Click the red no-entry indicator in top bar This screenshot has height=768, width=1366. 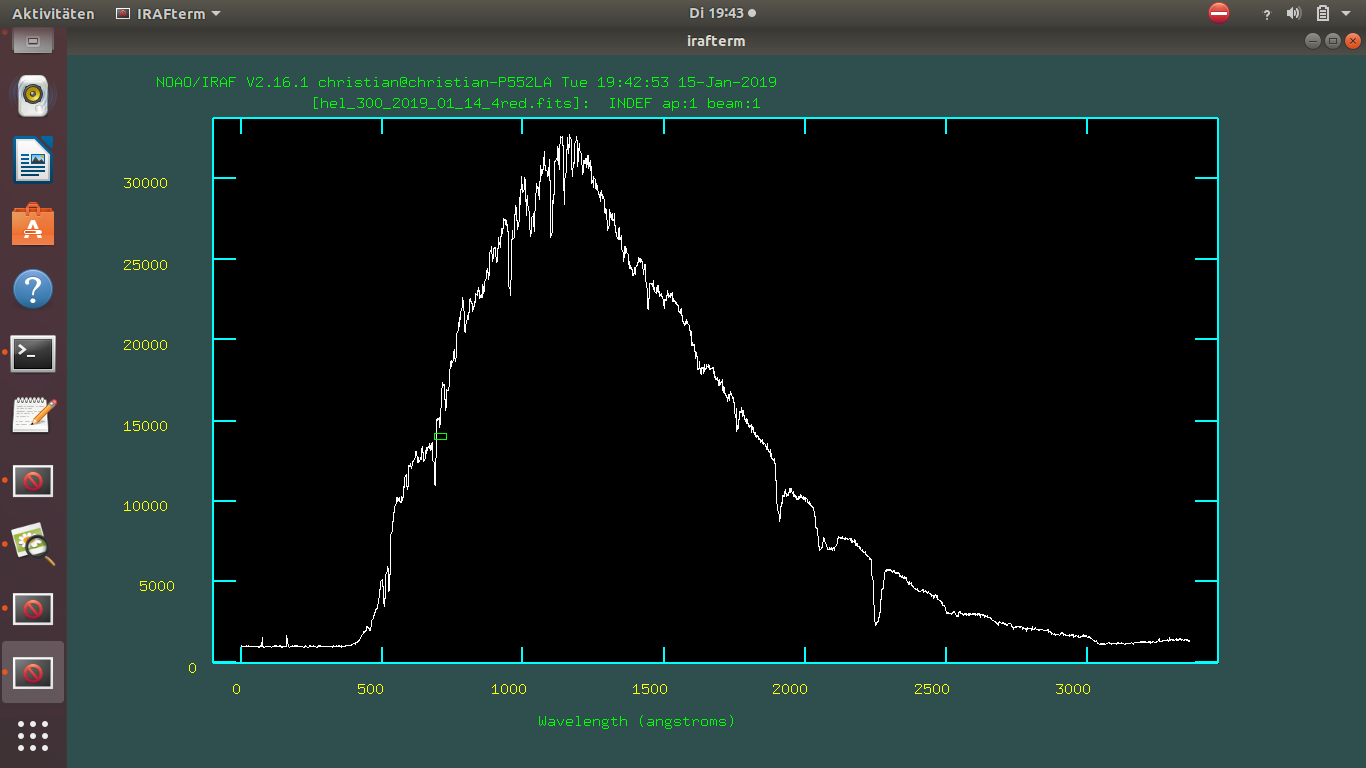click(x=1218, y=13)
